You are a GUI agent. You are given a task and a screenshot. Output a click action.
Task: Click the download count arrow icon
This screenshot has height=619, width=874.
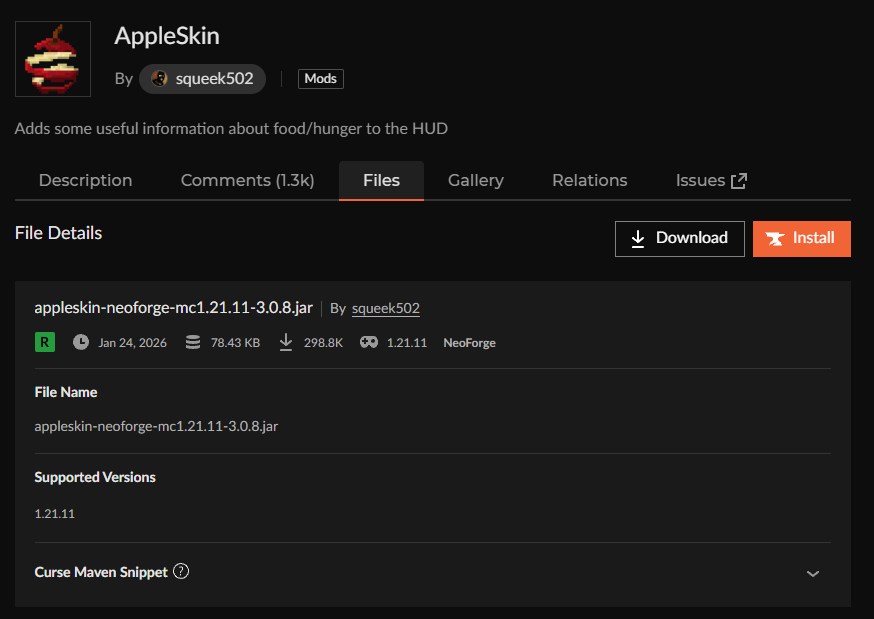[x=286, y=342]
